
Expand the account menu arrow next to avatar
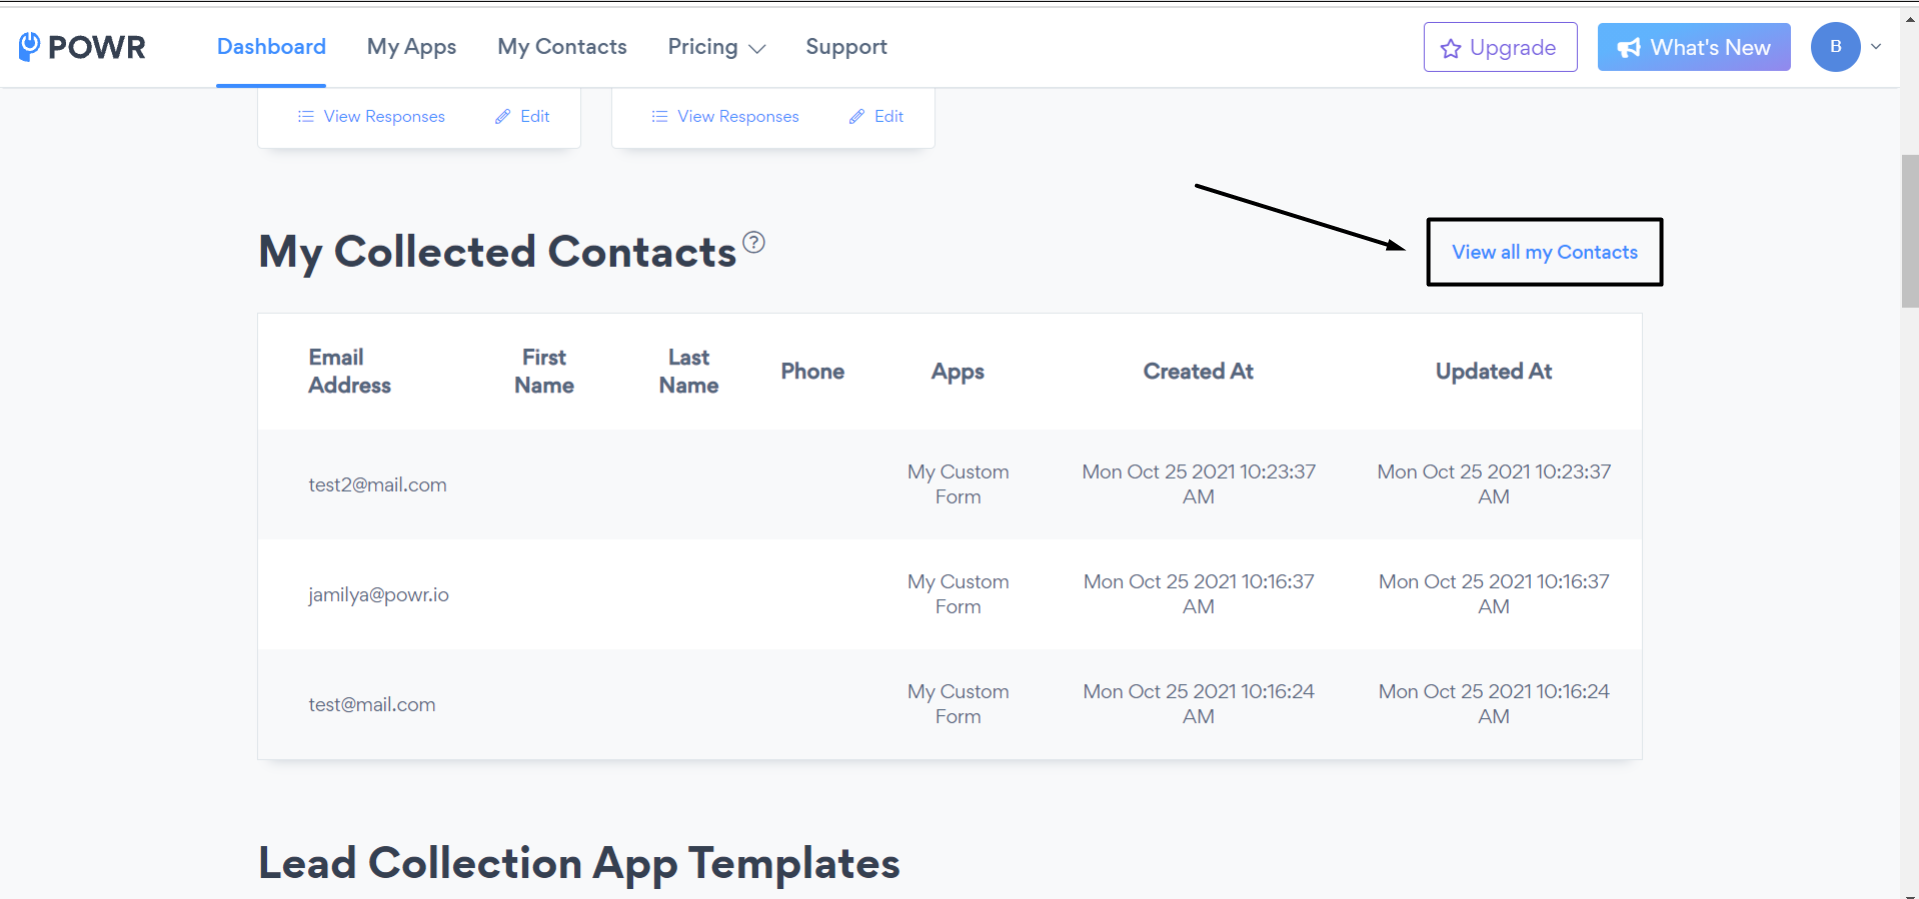coord(1876,46)
